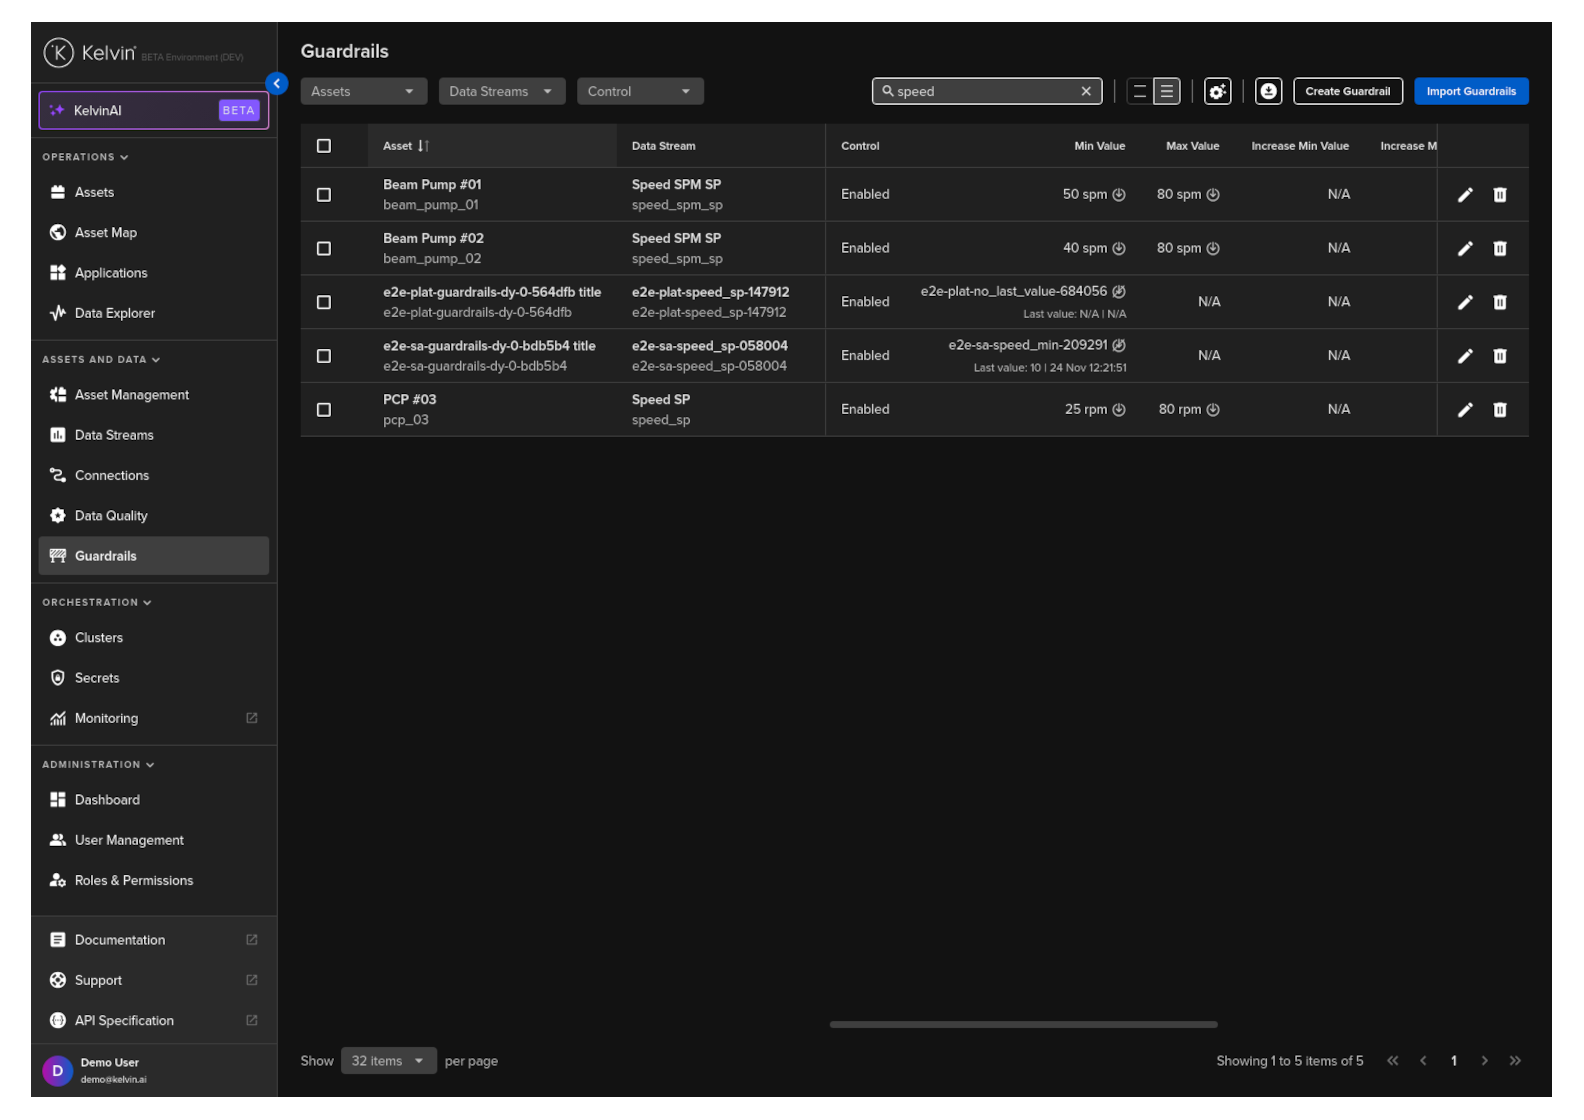Go to Data Quality in sidebar
Image resolution: width=1584 pixels, height=1120 pixels.
(x=111, y=516)
